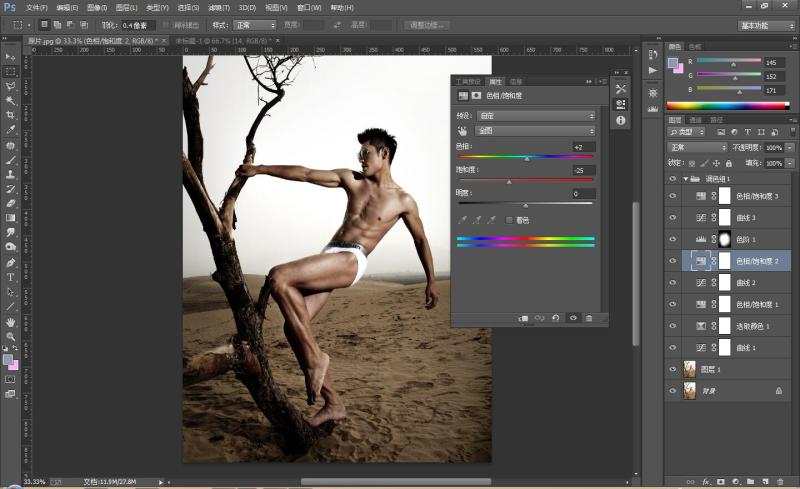Open the Info panel icon
Viewport: 800px width, 489px height.
tap(620, 120)
